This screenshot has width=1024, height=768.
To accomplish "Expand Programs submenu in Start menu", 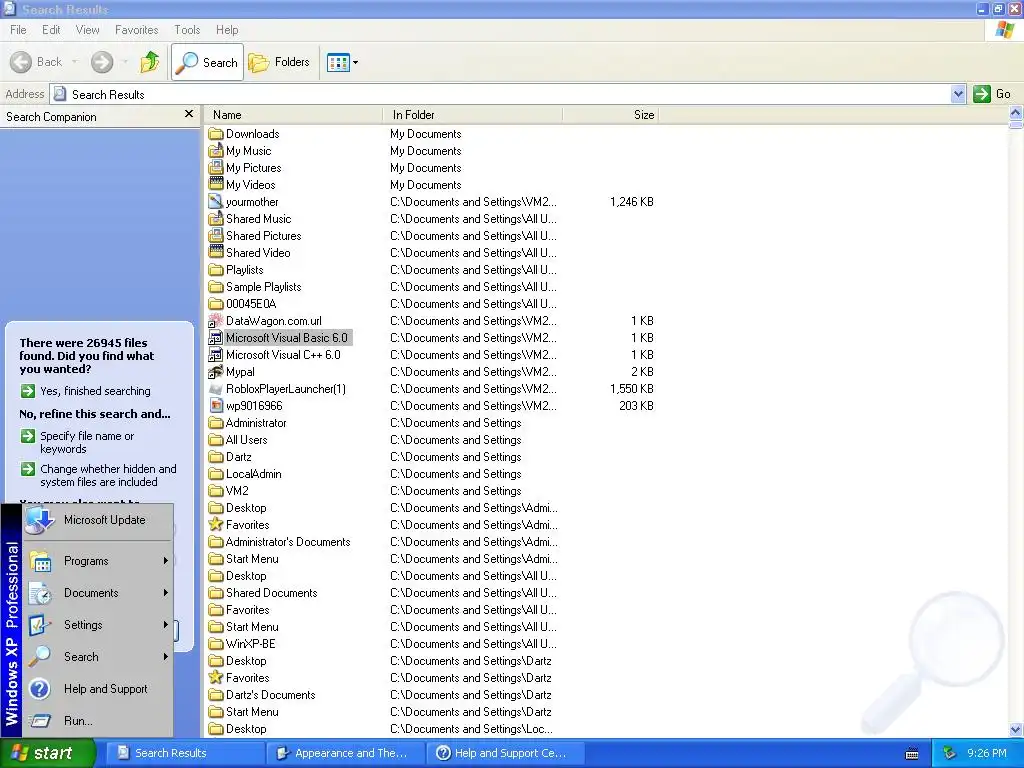I will pyautogui.click(x=98, y=561).
